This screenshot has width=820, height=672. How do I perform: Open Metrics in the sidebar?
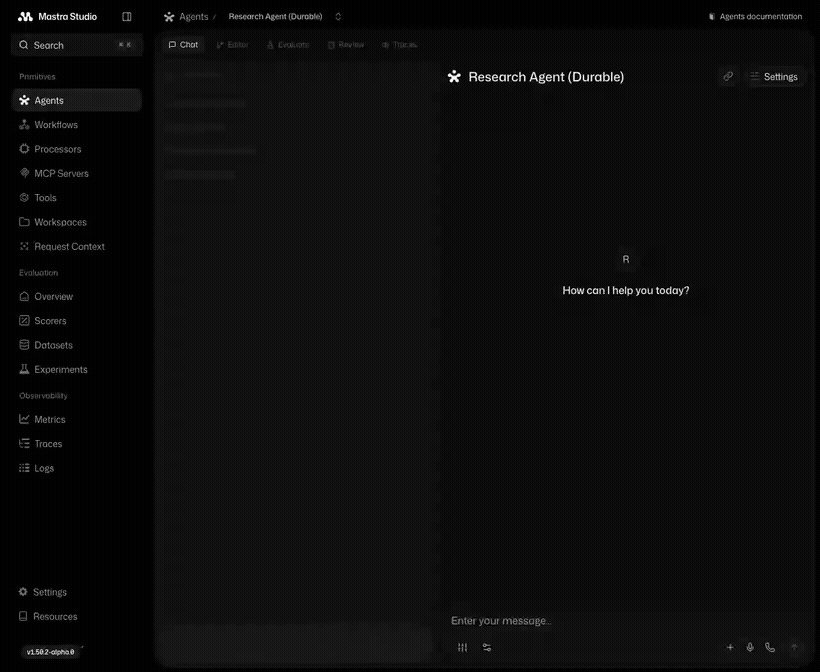tap(77, 419)
